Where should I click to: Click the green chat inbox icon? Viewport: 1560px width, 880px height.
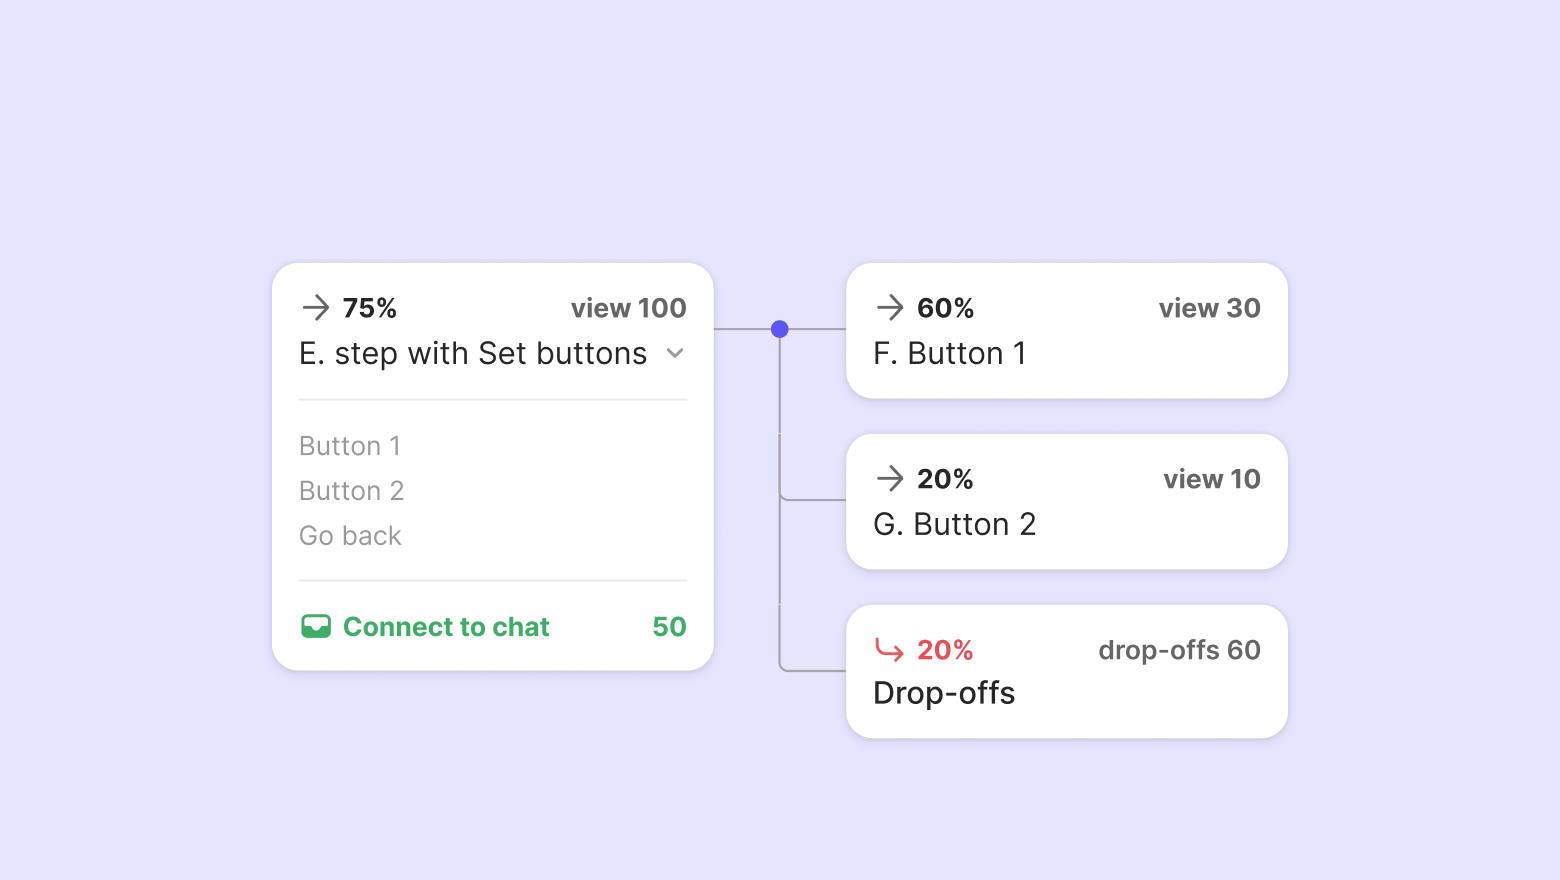pyautogui.click(x=316, y=627)
